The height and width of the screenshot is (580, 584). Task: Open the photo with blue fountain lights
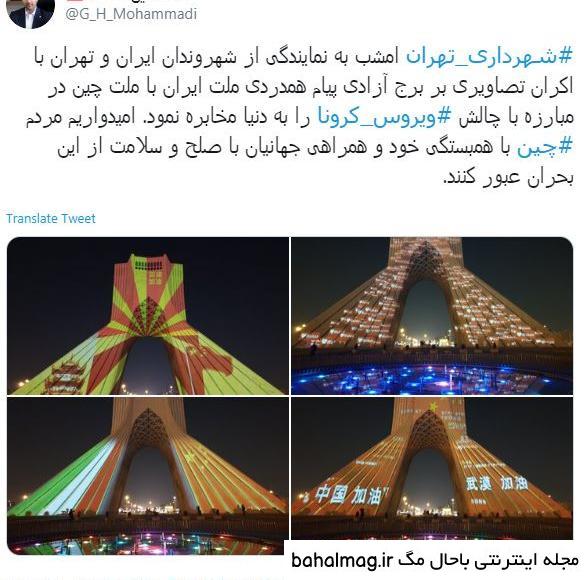[432, 316]
